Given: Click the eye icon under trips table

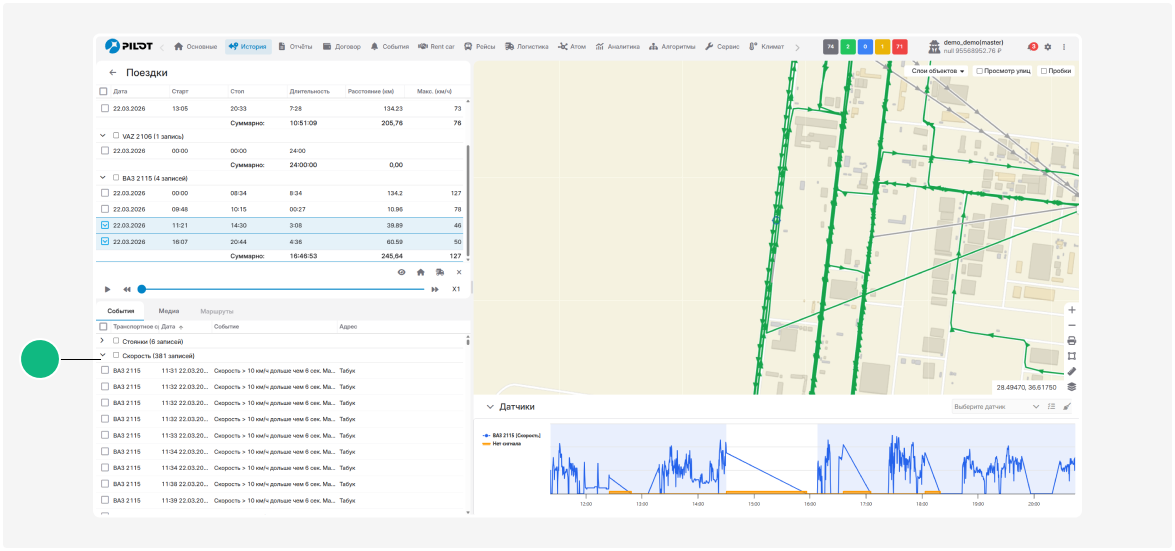Looking at the screenshot, I should 401,272.
